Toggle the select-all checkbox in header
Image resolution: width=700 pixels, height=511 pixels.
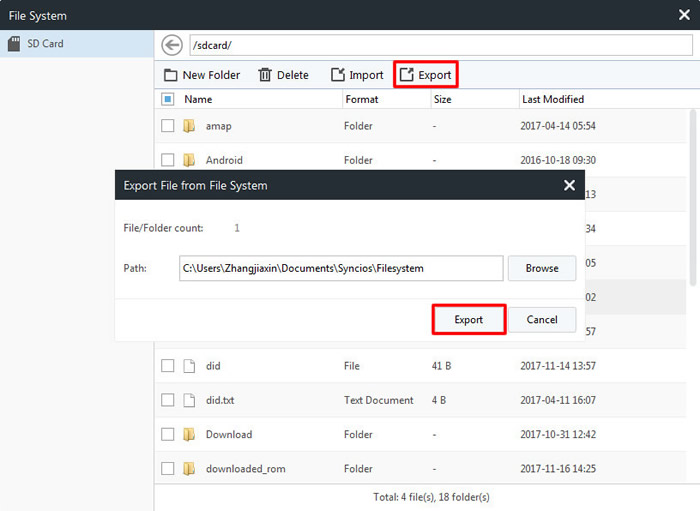point(168,99)
